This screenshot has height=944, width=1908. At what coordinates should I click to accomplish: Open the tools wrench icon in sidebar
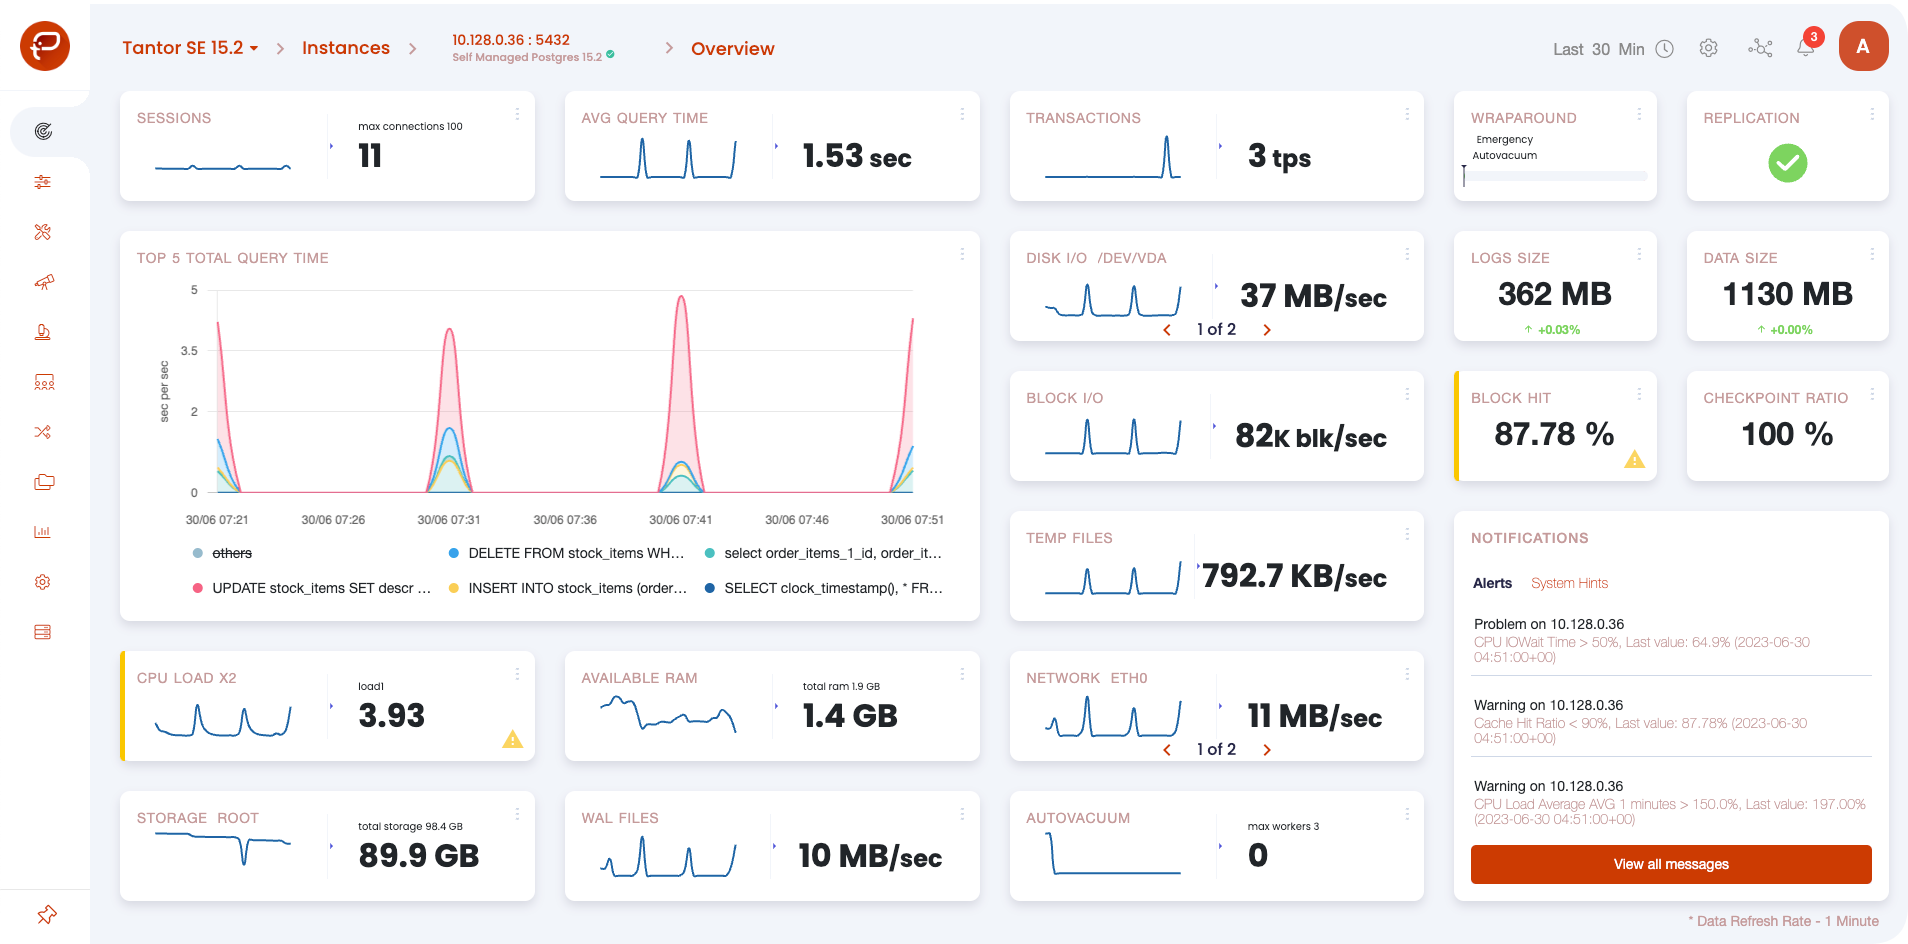[x=43, y=232]
